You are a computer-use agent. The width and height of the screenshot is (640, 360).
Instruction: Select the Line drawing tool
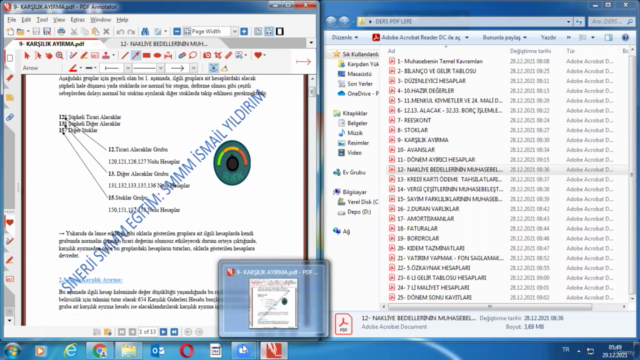125,55
